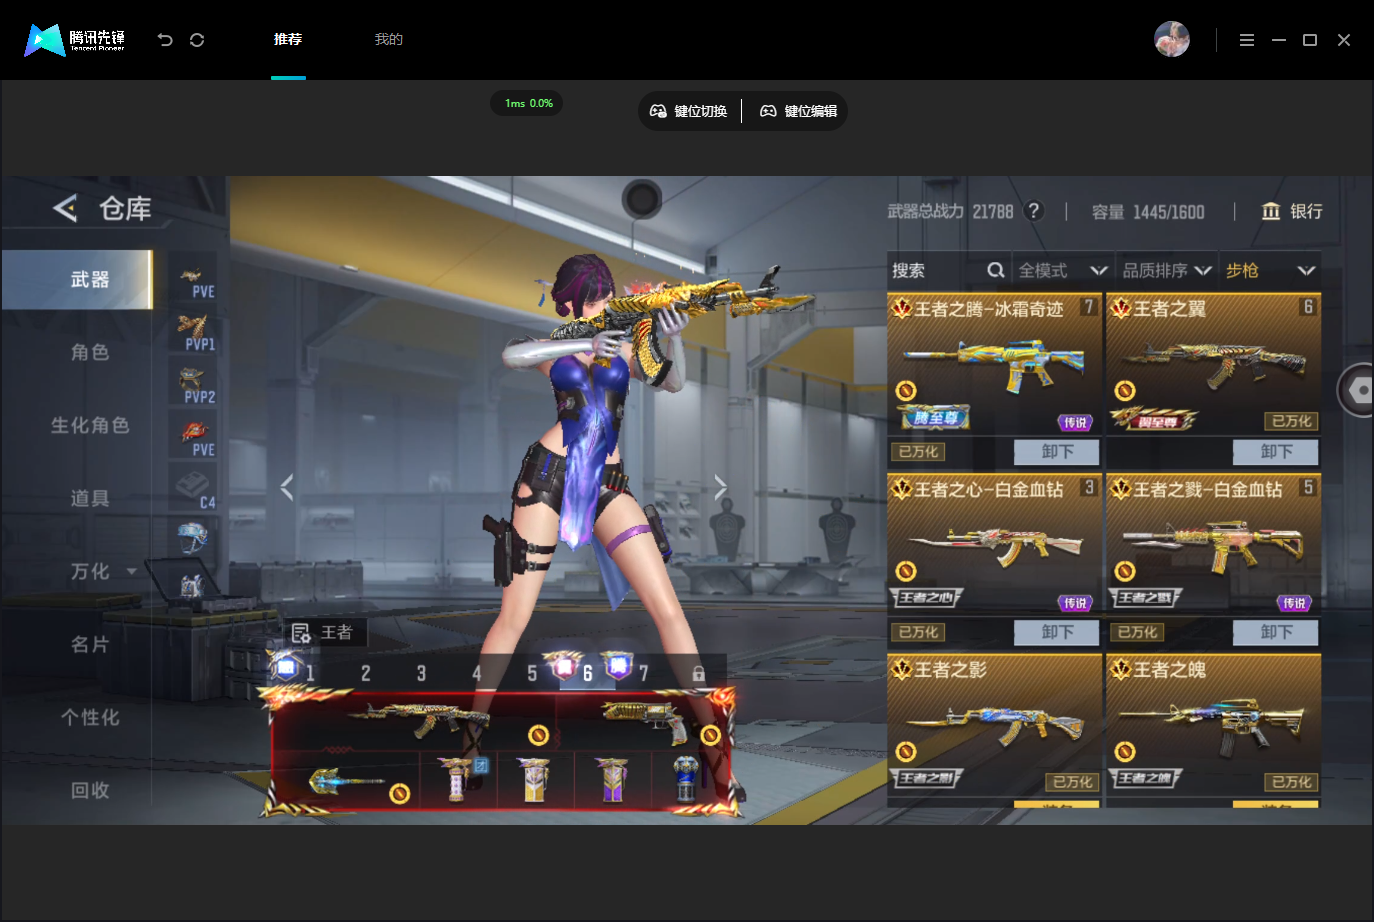1374x922 pixels.
Task: Click the undo arrow in title bar
Action: point(165,40)
